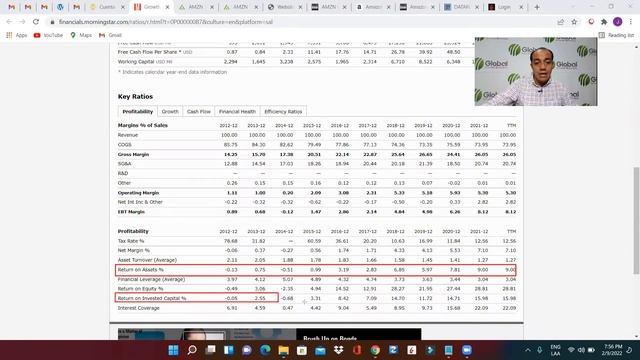Image resolution: width=640 pixels, height=360 pixels.
Task: Select the Efficiency Ratios tab
Action: click(x=283, y=111)
